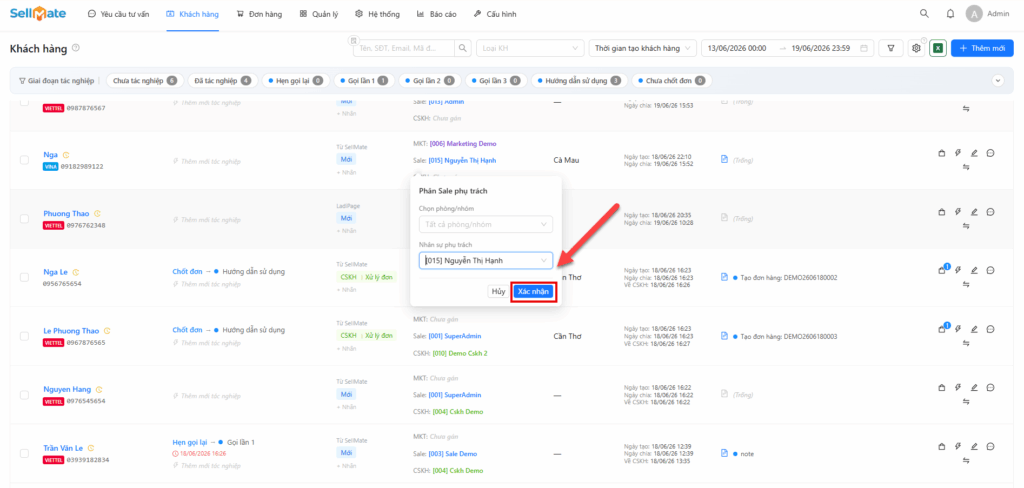Viewport: 1024px width, 488px height.
Task: Open the notifications bell
Action: [x=950, y=14]
